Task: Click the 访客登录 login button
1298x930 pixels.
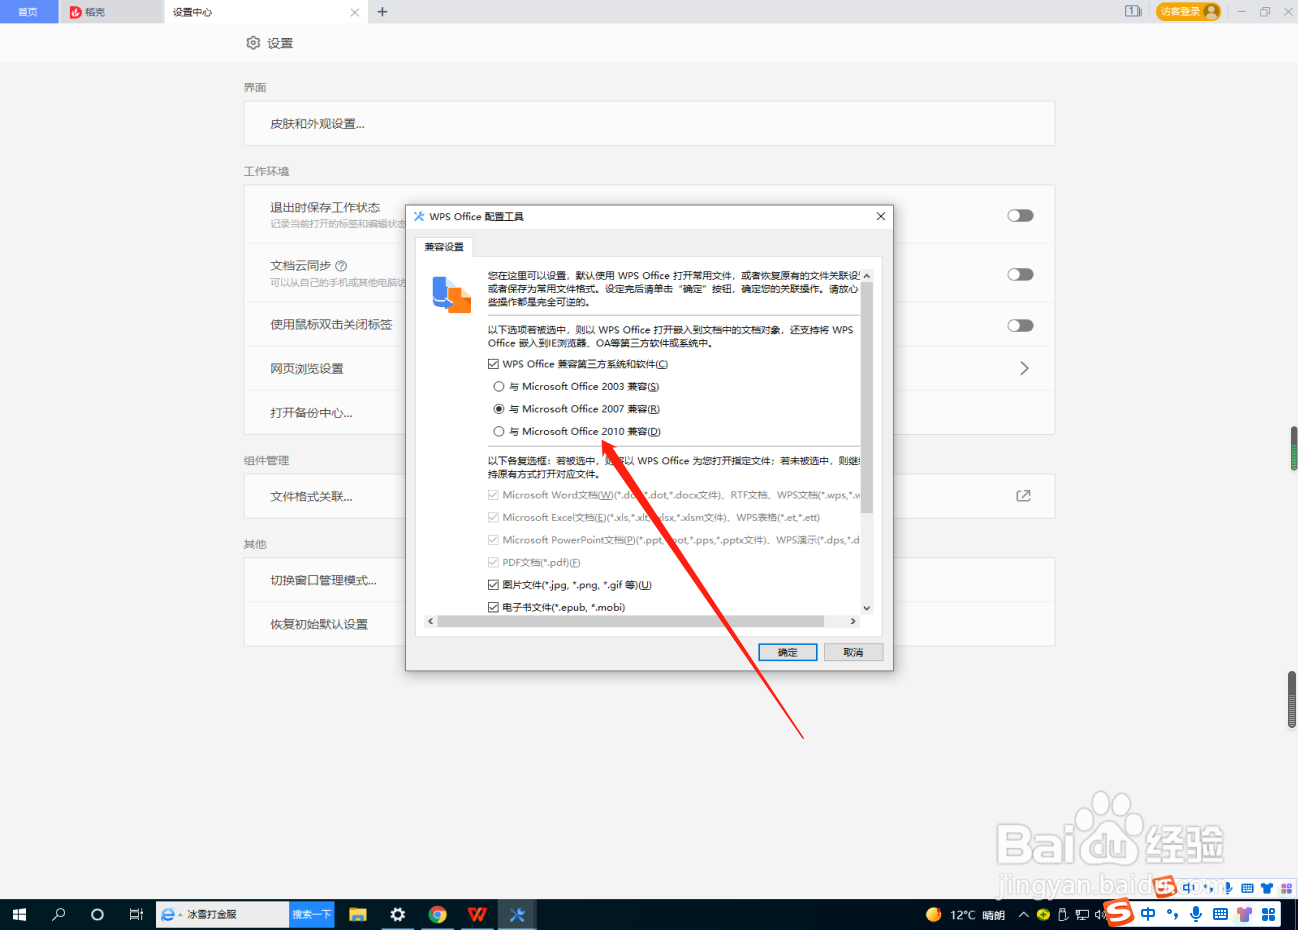Action: point(1188,12)
